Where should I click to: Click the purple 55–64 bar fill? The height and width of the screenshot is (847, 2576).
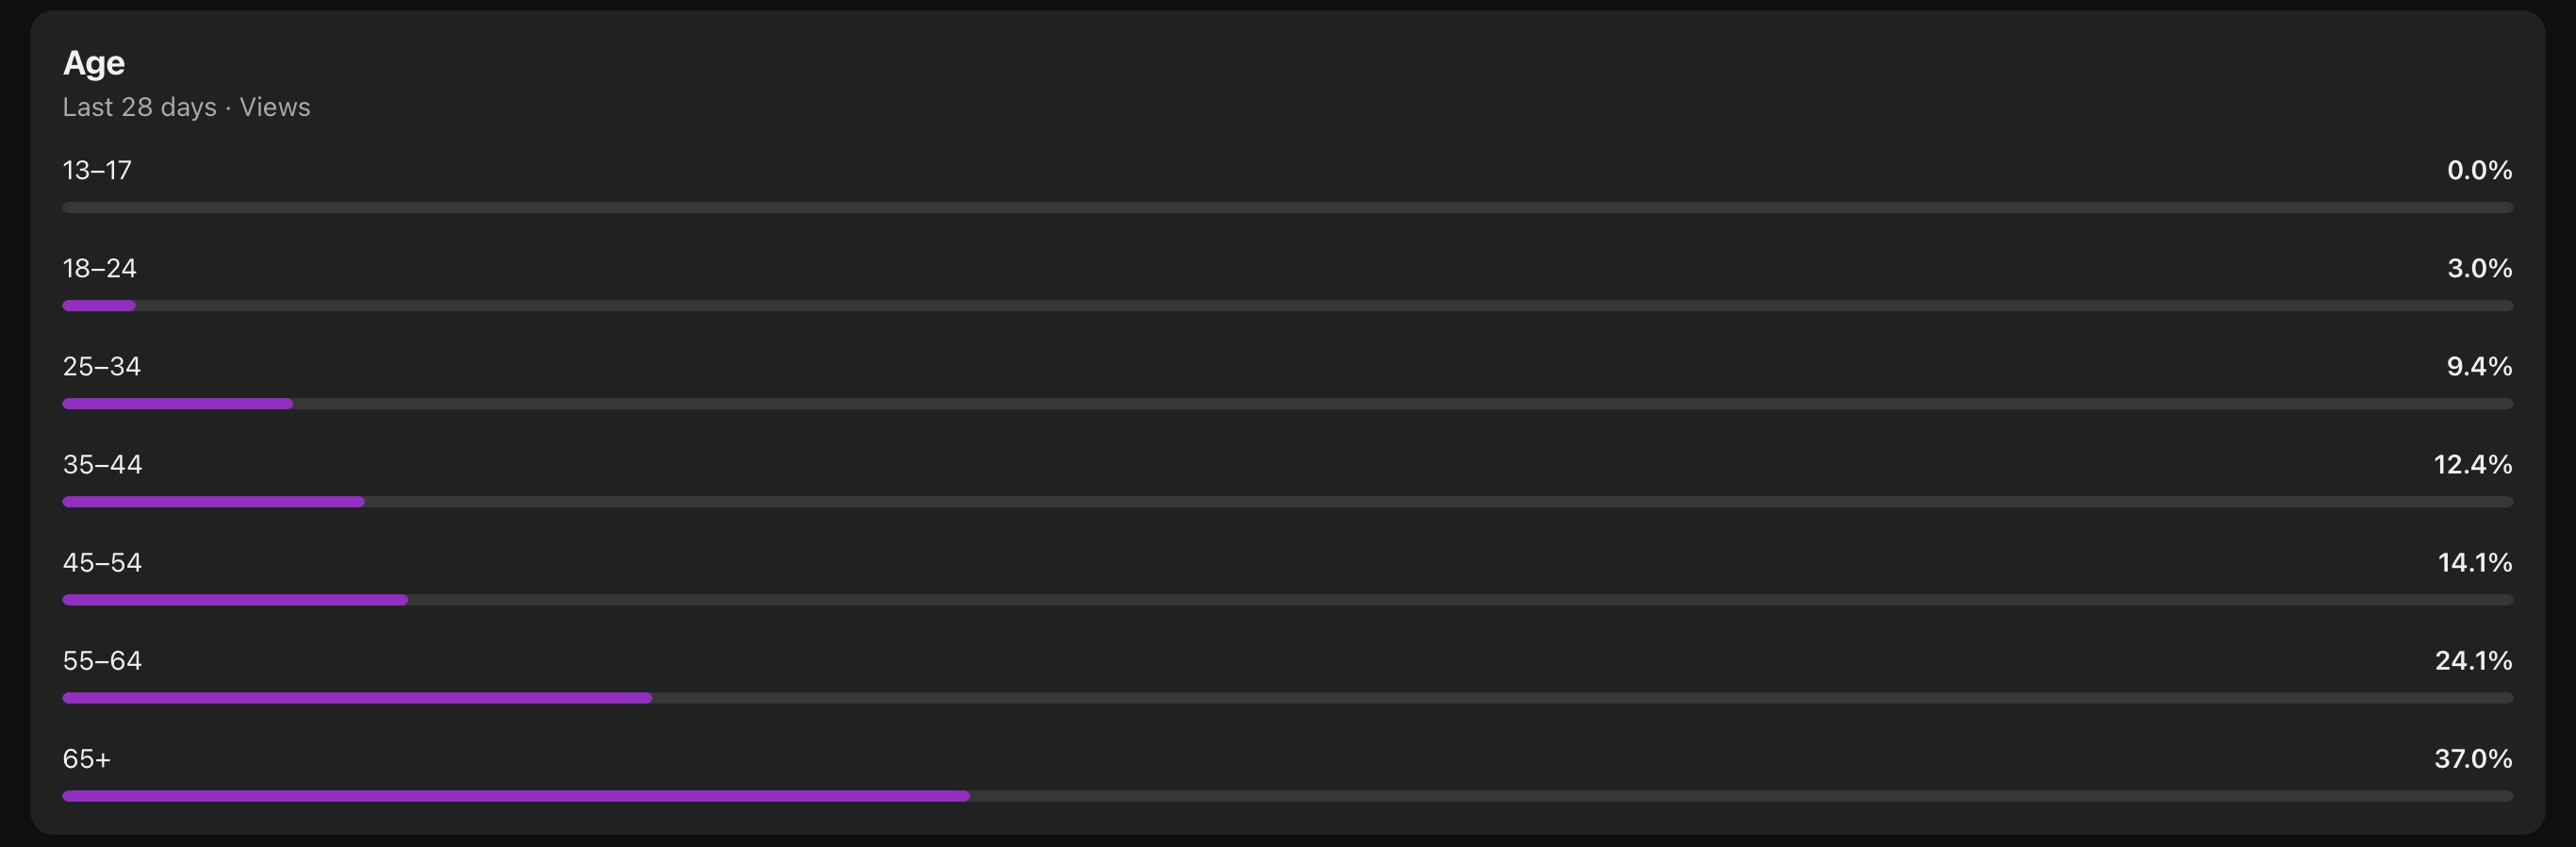[x=357, y=697]
